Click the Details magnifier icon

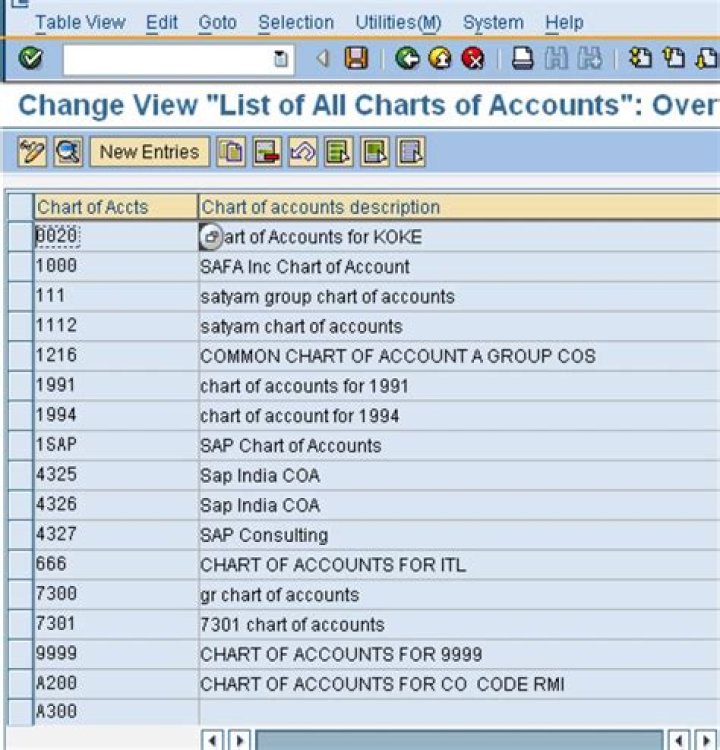pyautogui.click(x=68, y=152)
